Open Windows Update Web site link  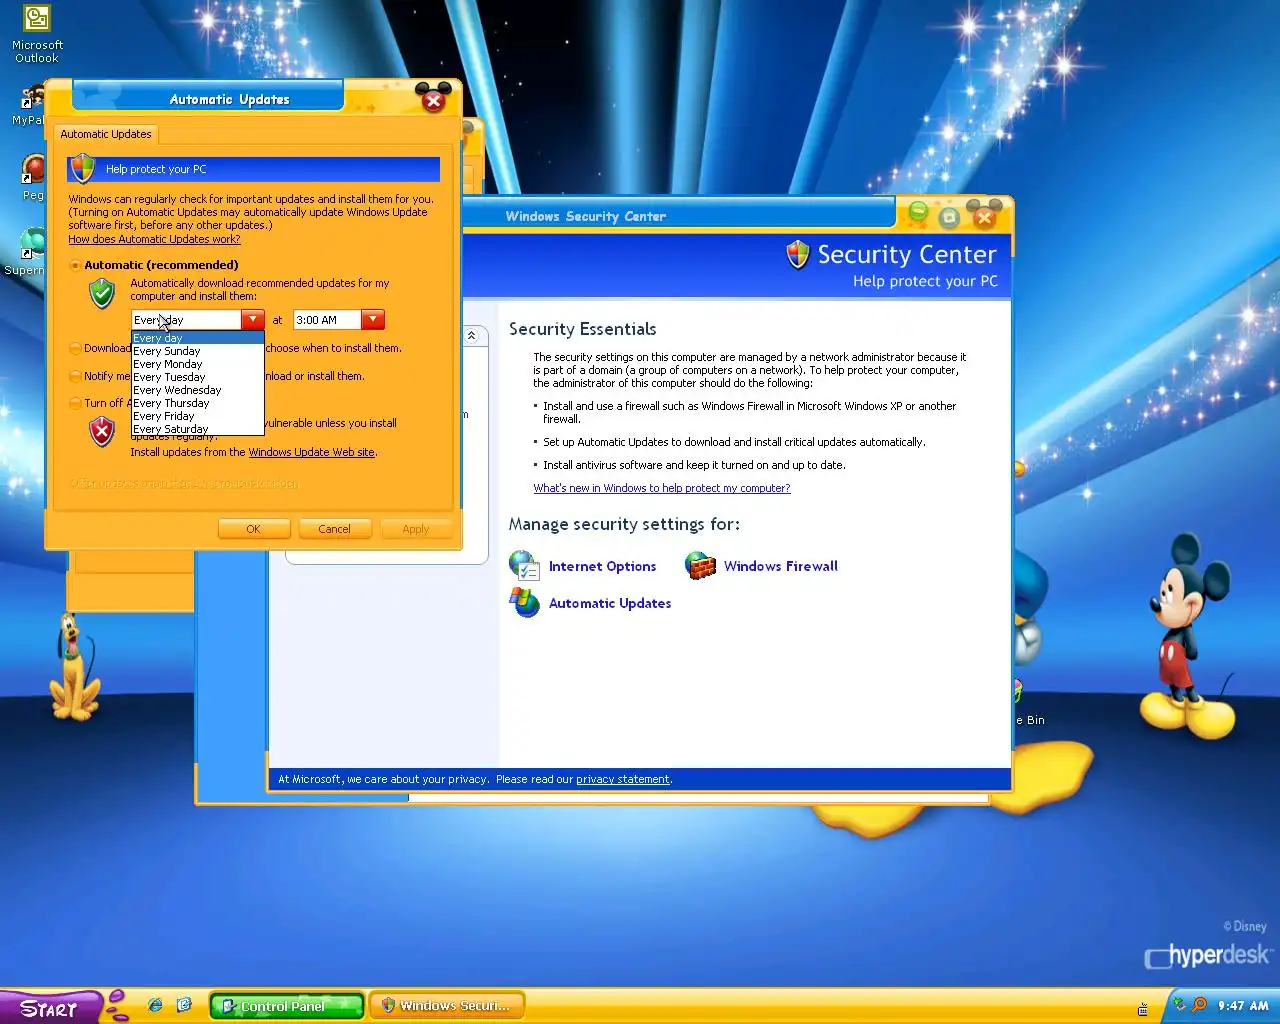coord(312,452)
